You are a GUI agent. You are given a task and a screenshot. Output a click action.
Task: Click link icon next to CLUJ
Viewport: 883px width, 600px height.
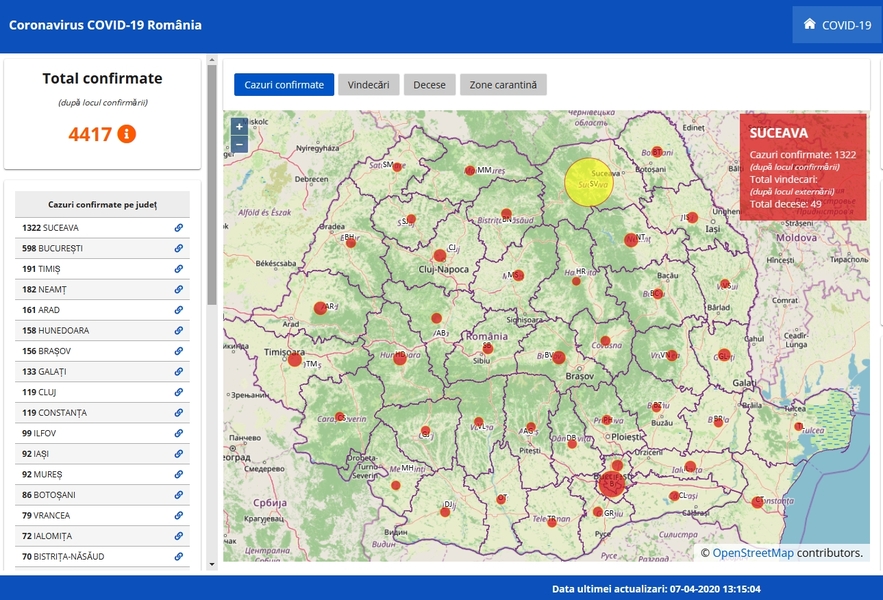pyautogui.click(x=179, y=392)
